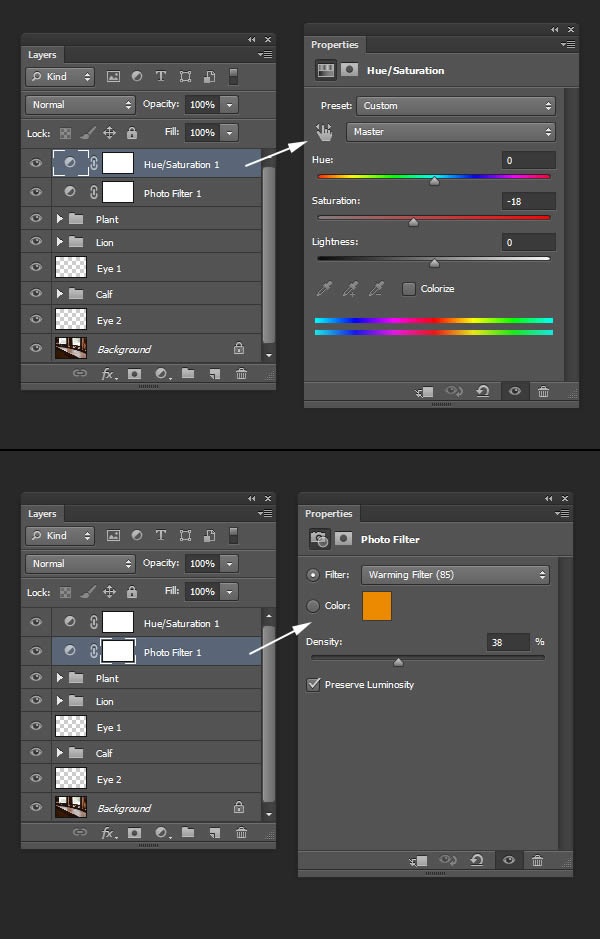
Task: Open the Warming Filter (85) dropdown
Action: (455, 575)
